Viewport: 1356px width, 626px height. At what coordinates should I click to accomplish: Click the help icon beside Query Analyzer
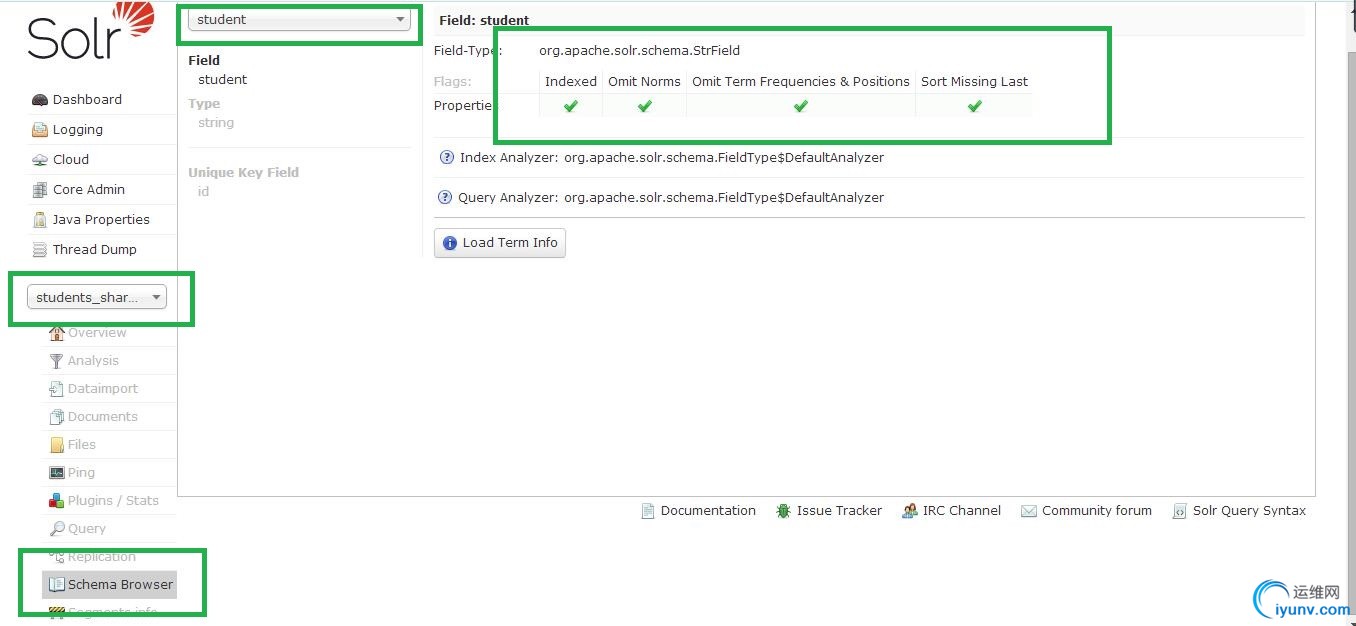pyautogui.click(x=445, y=198)
